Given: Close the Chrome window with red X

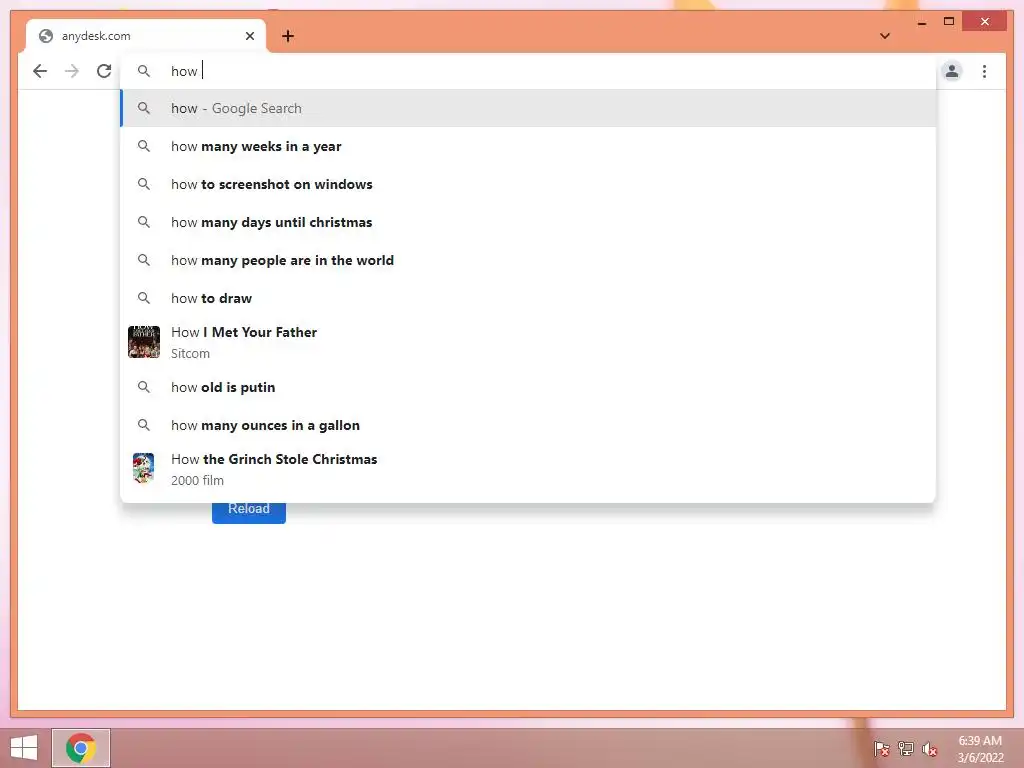Looking at the screenshot, I should pos(985,22).
